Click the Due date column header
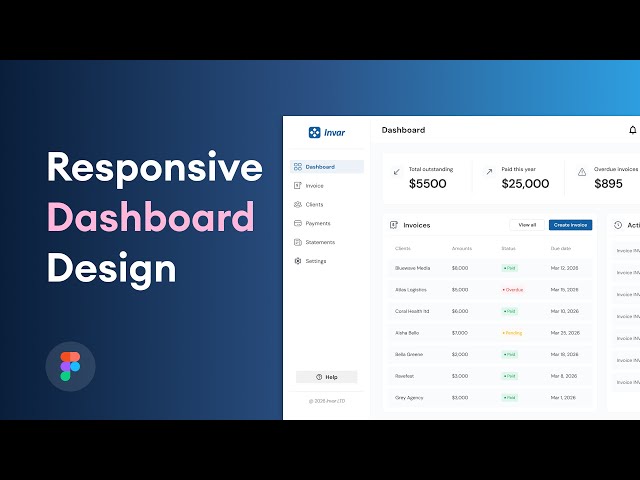This screenshot has height=480, width=640. (x=561, y=248)
